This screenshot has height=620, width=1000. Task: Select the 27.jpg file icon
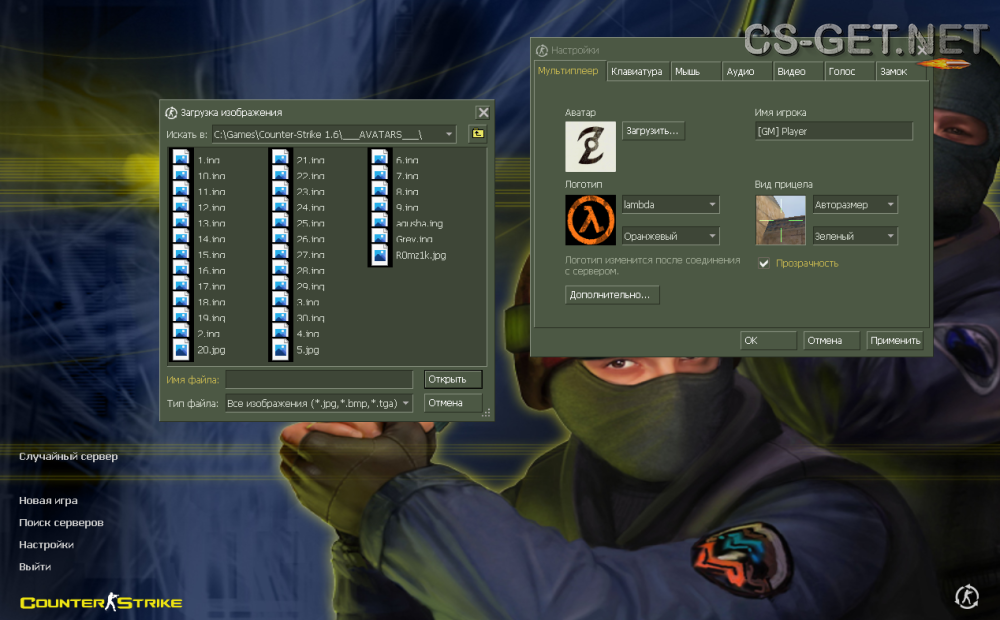point(281,252)
